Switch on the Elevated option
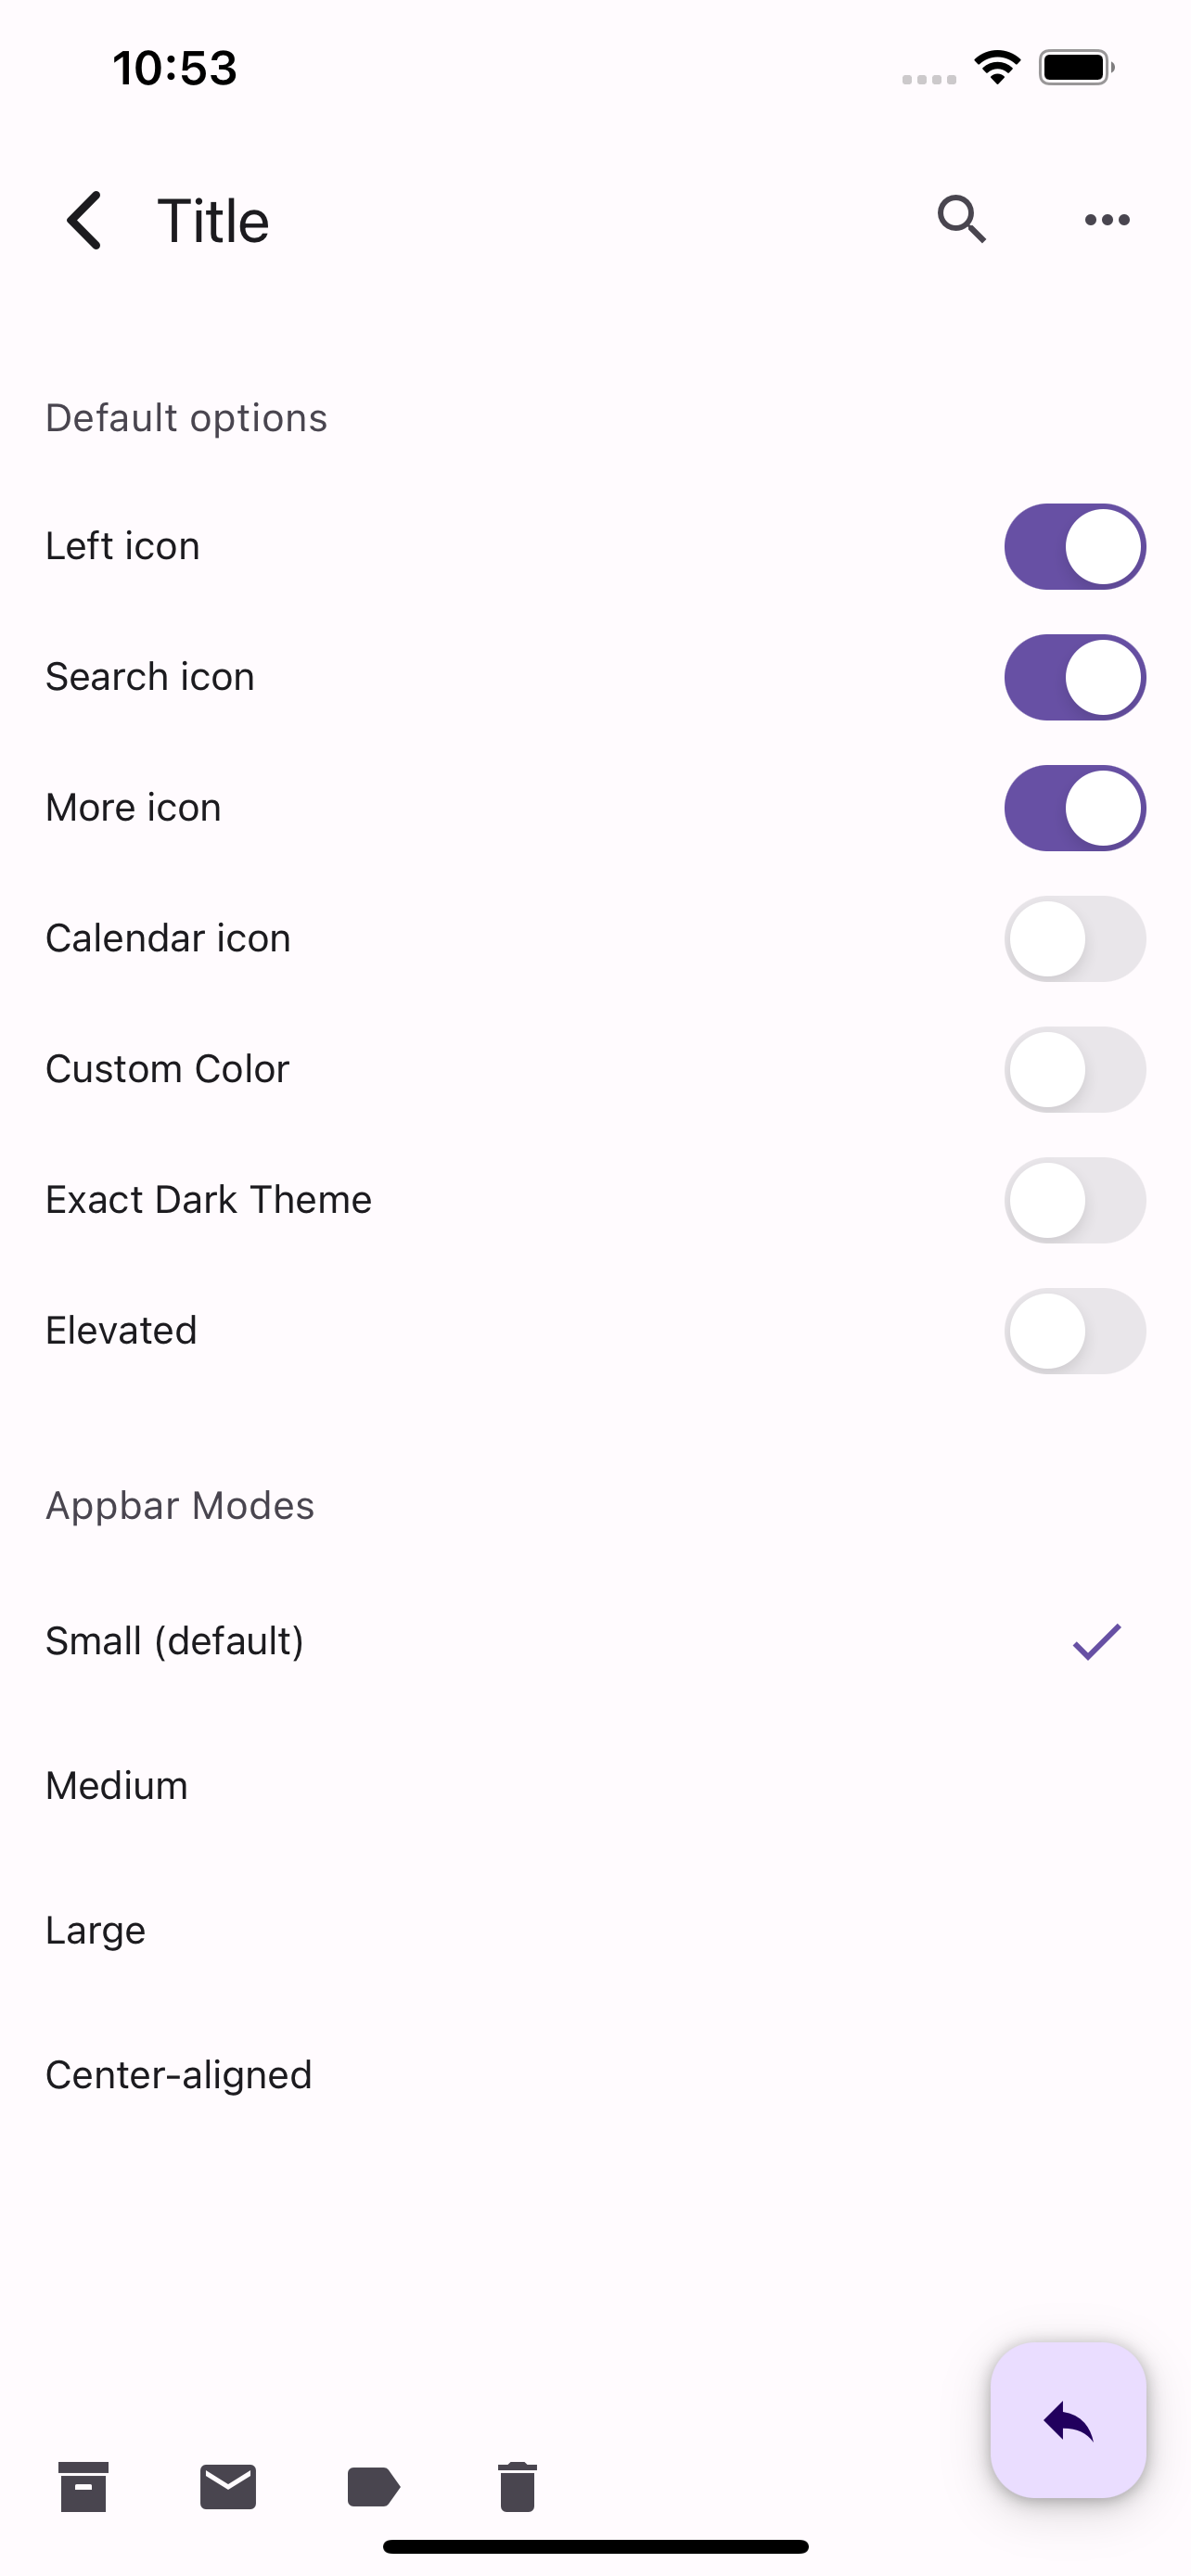The image size is (1191, 2576). (1075, 1331)
